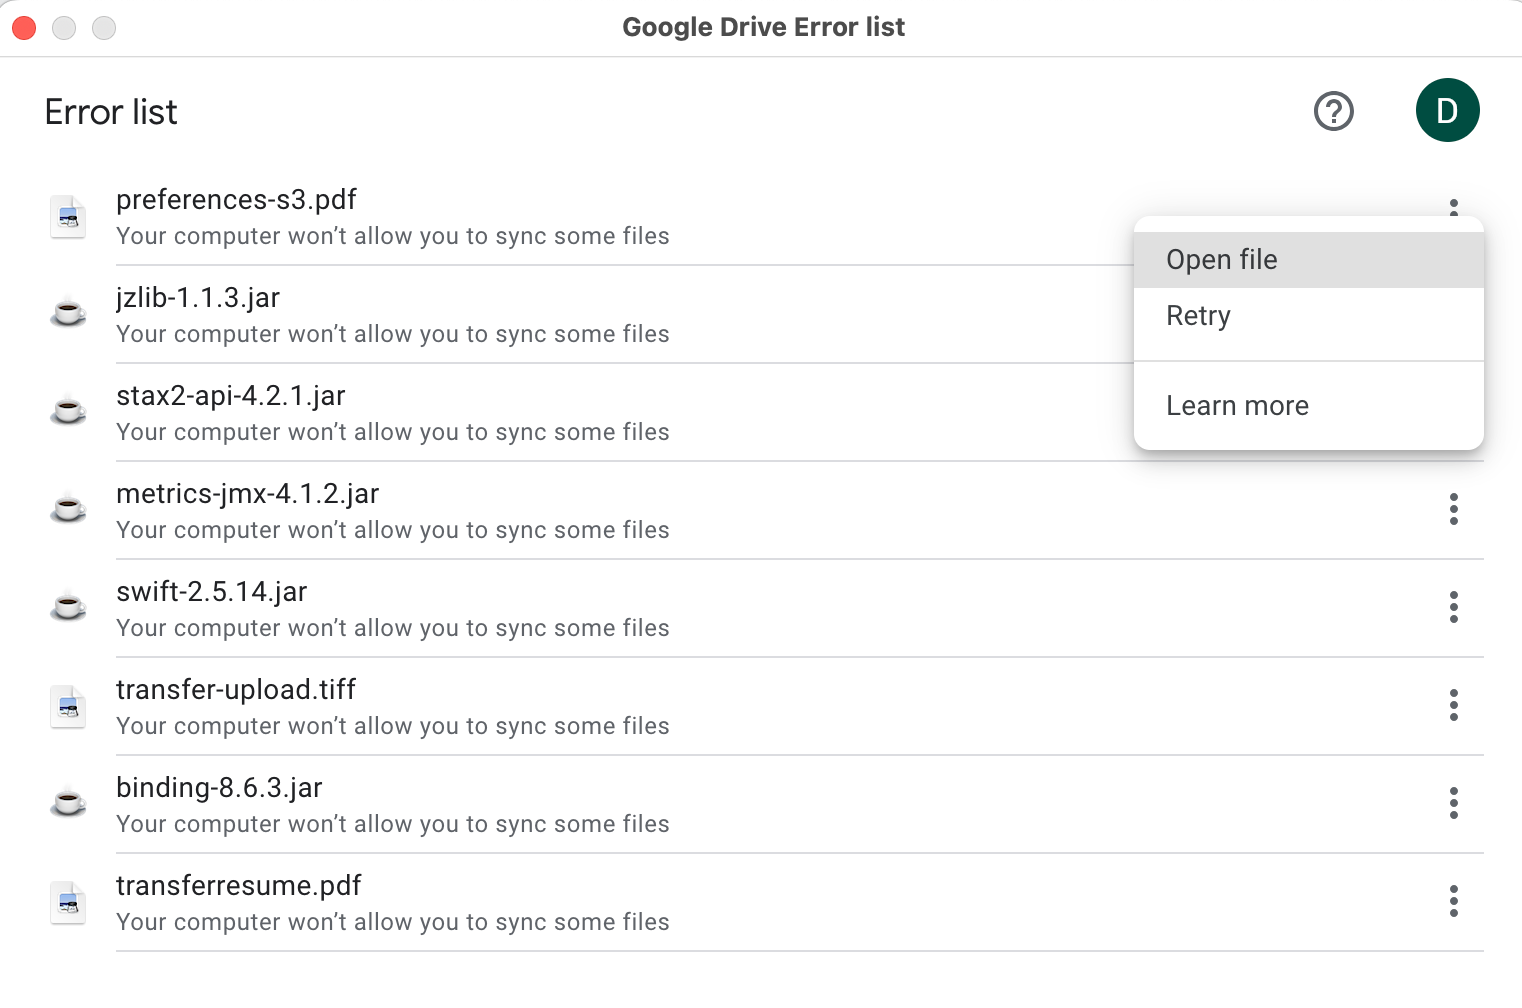This screenshot has height=1008, width=1522.
Task: Click the binding-8.6.3.jar Java icon
Action: (68, 805)
